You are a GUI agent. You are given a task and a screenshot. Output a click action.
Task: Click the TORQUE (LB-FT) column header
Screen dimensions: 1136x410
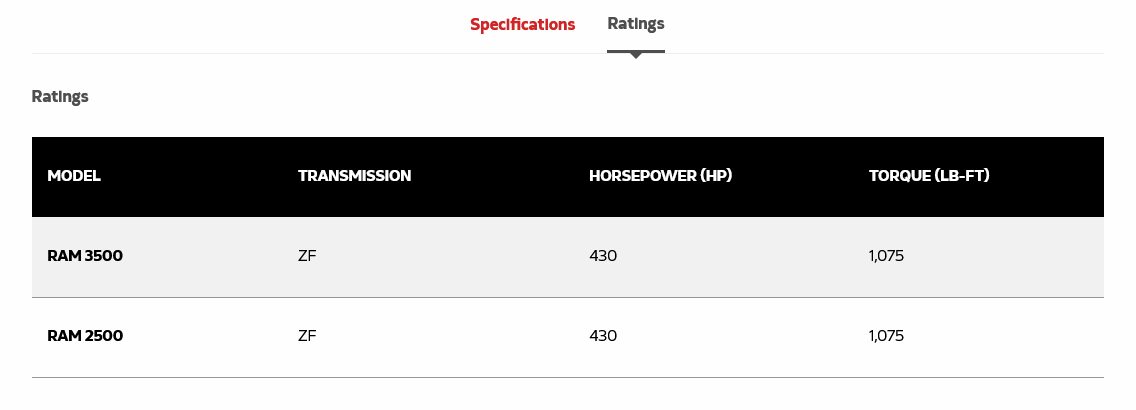(930, 176)
